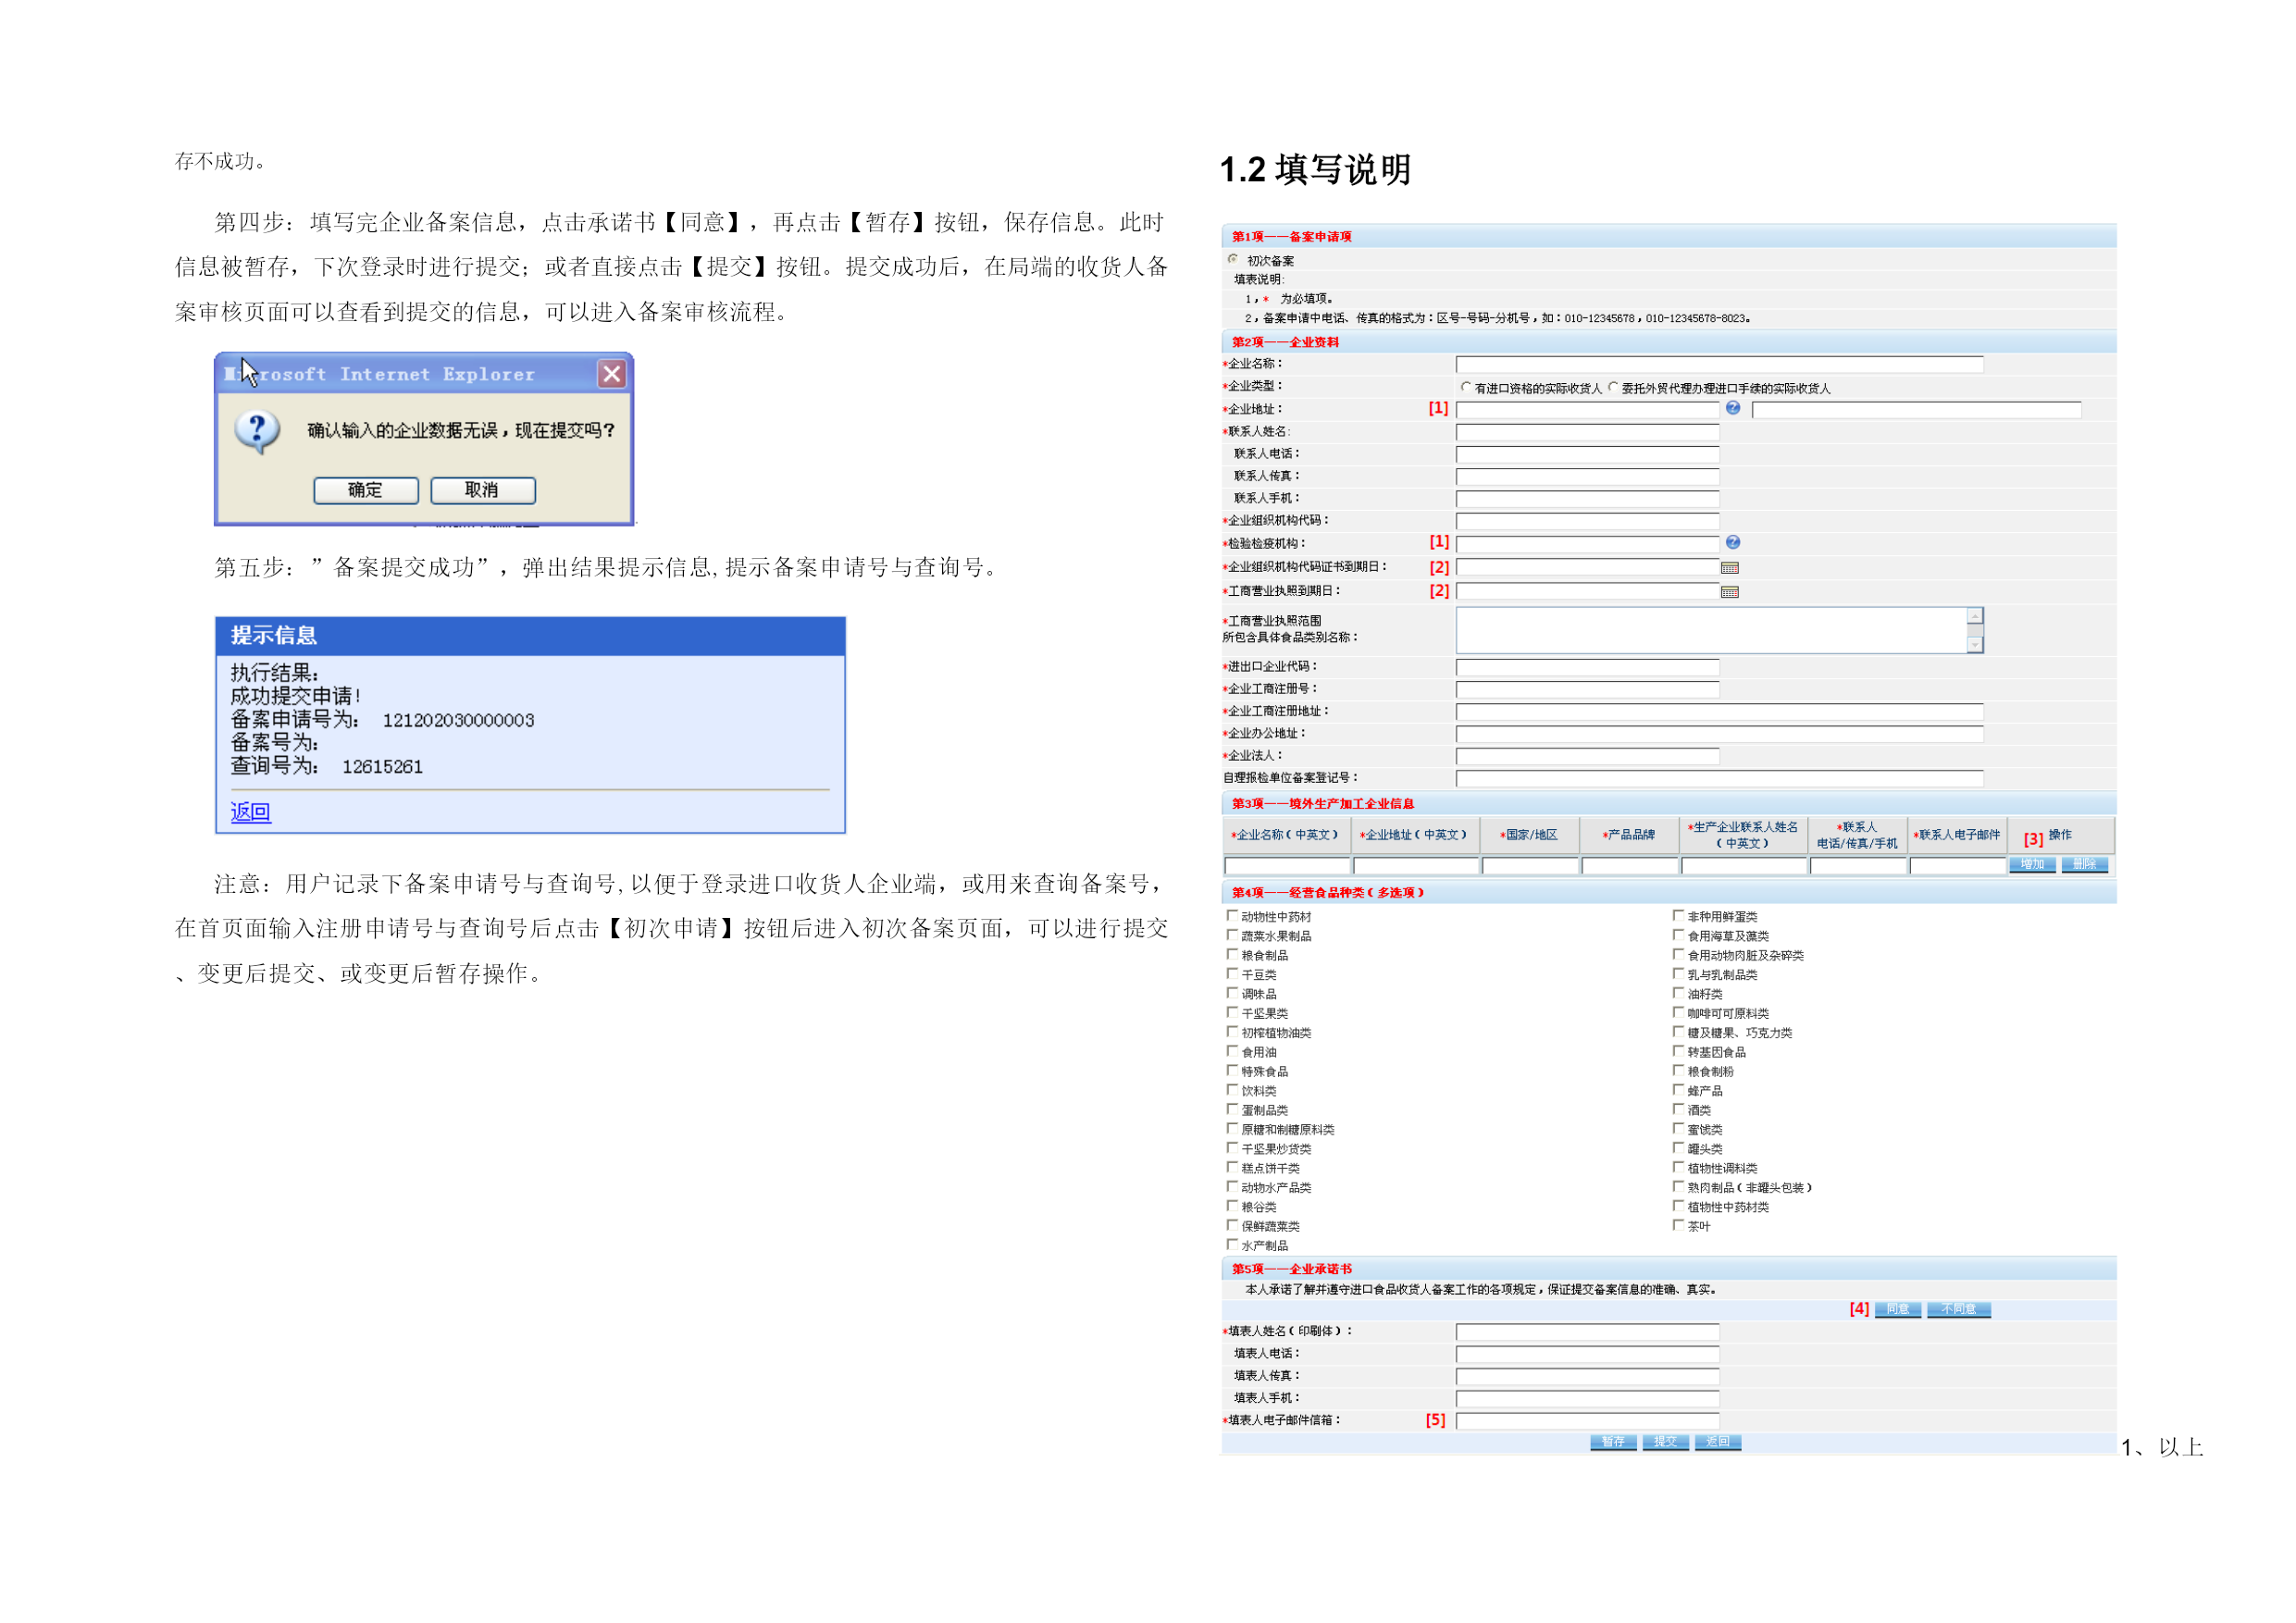Tick the 乳与乳制品类 checkbox
The image size is (2296, 1623).
click(x=1678, y=973)
